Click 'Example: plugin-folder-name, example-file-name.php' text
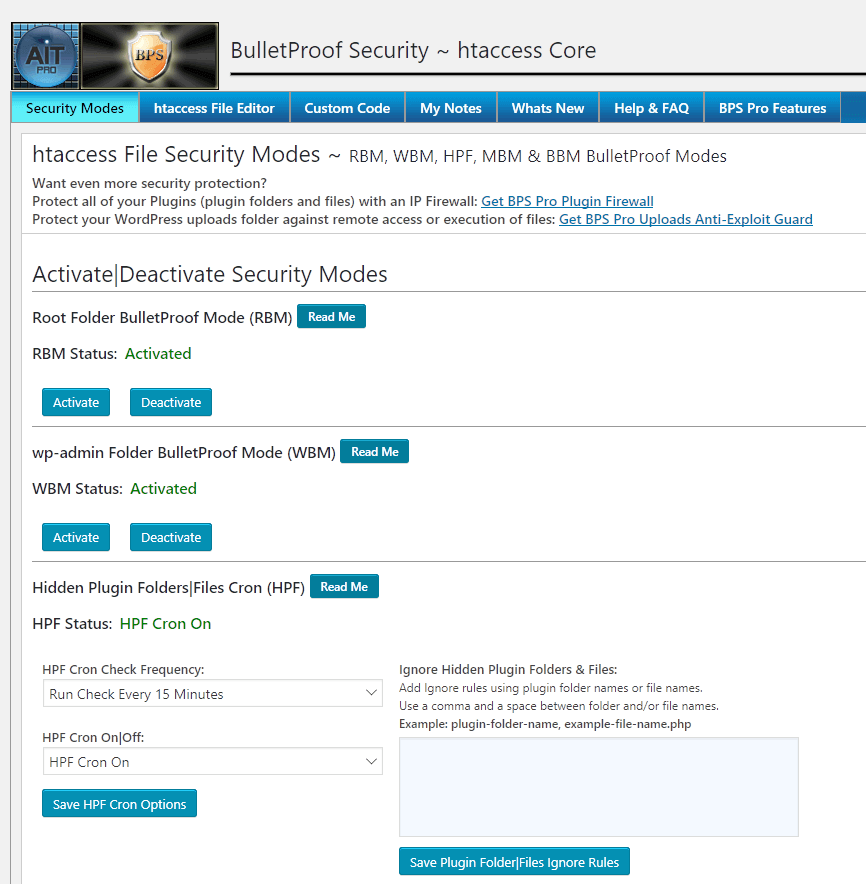Viewport: 866px width, 884px height. point(545,724)
